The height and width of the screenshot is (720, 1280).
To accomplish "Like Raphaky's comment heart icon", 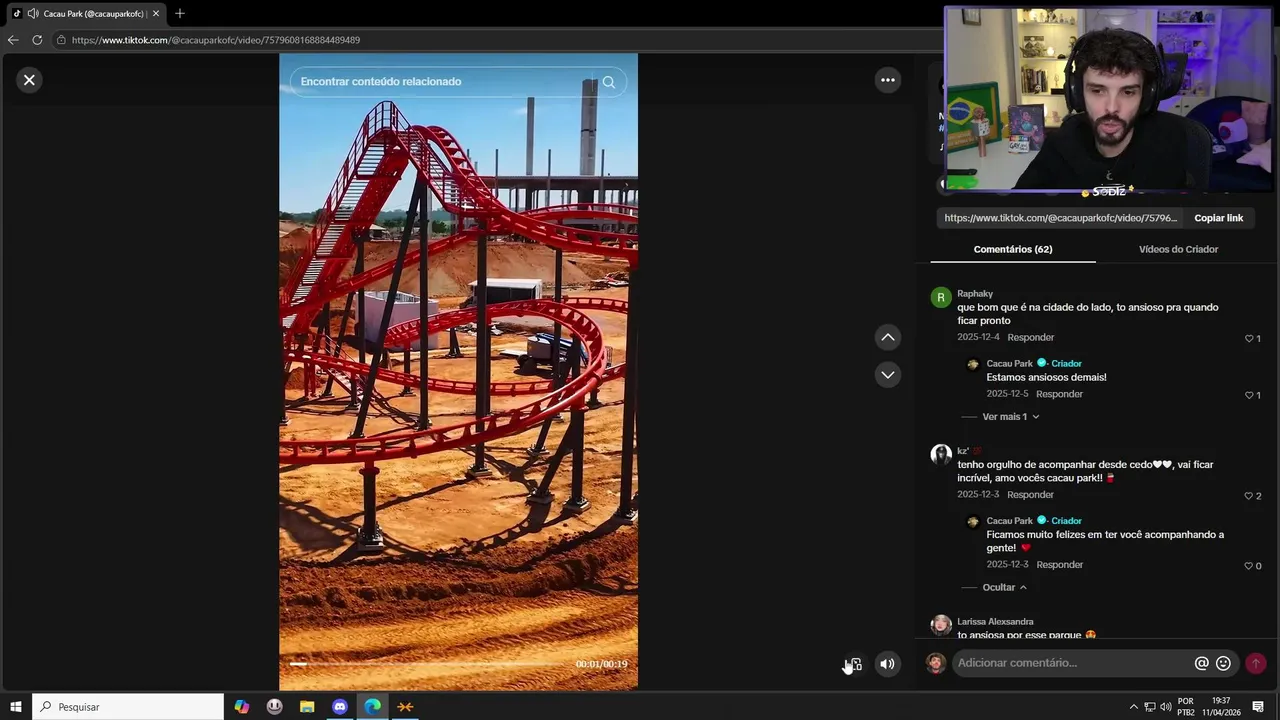I will 1249,339.
